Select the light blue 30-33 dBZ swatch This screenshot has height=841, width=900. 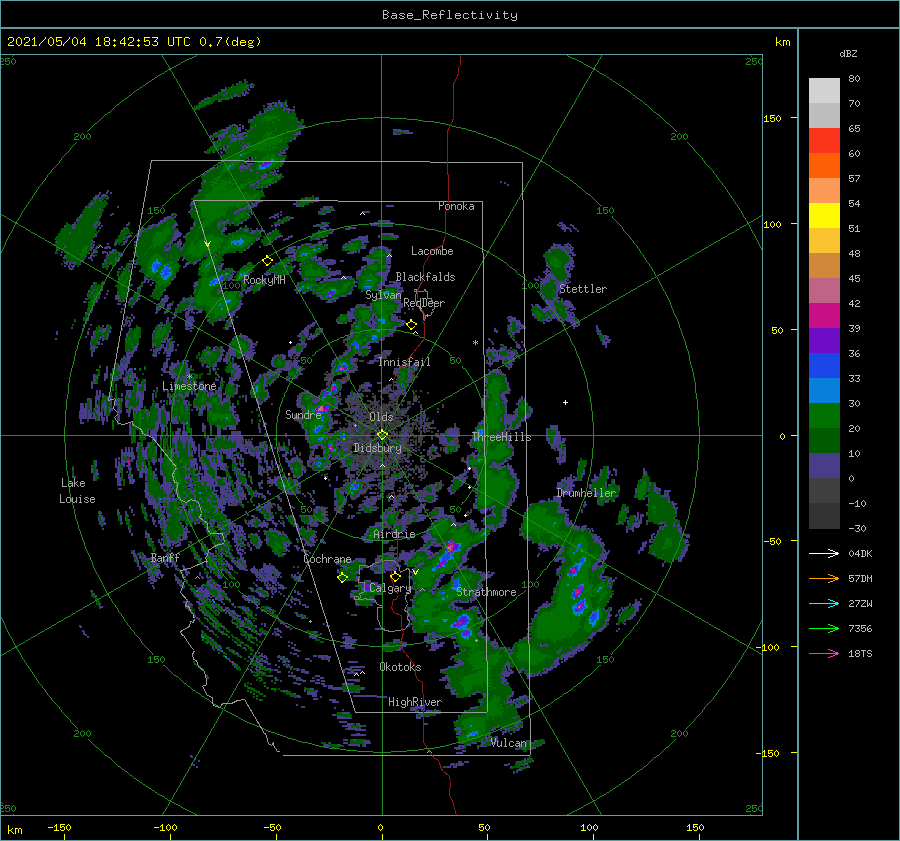tap(824, 390)
